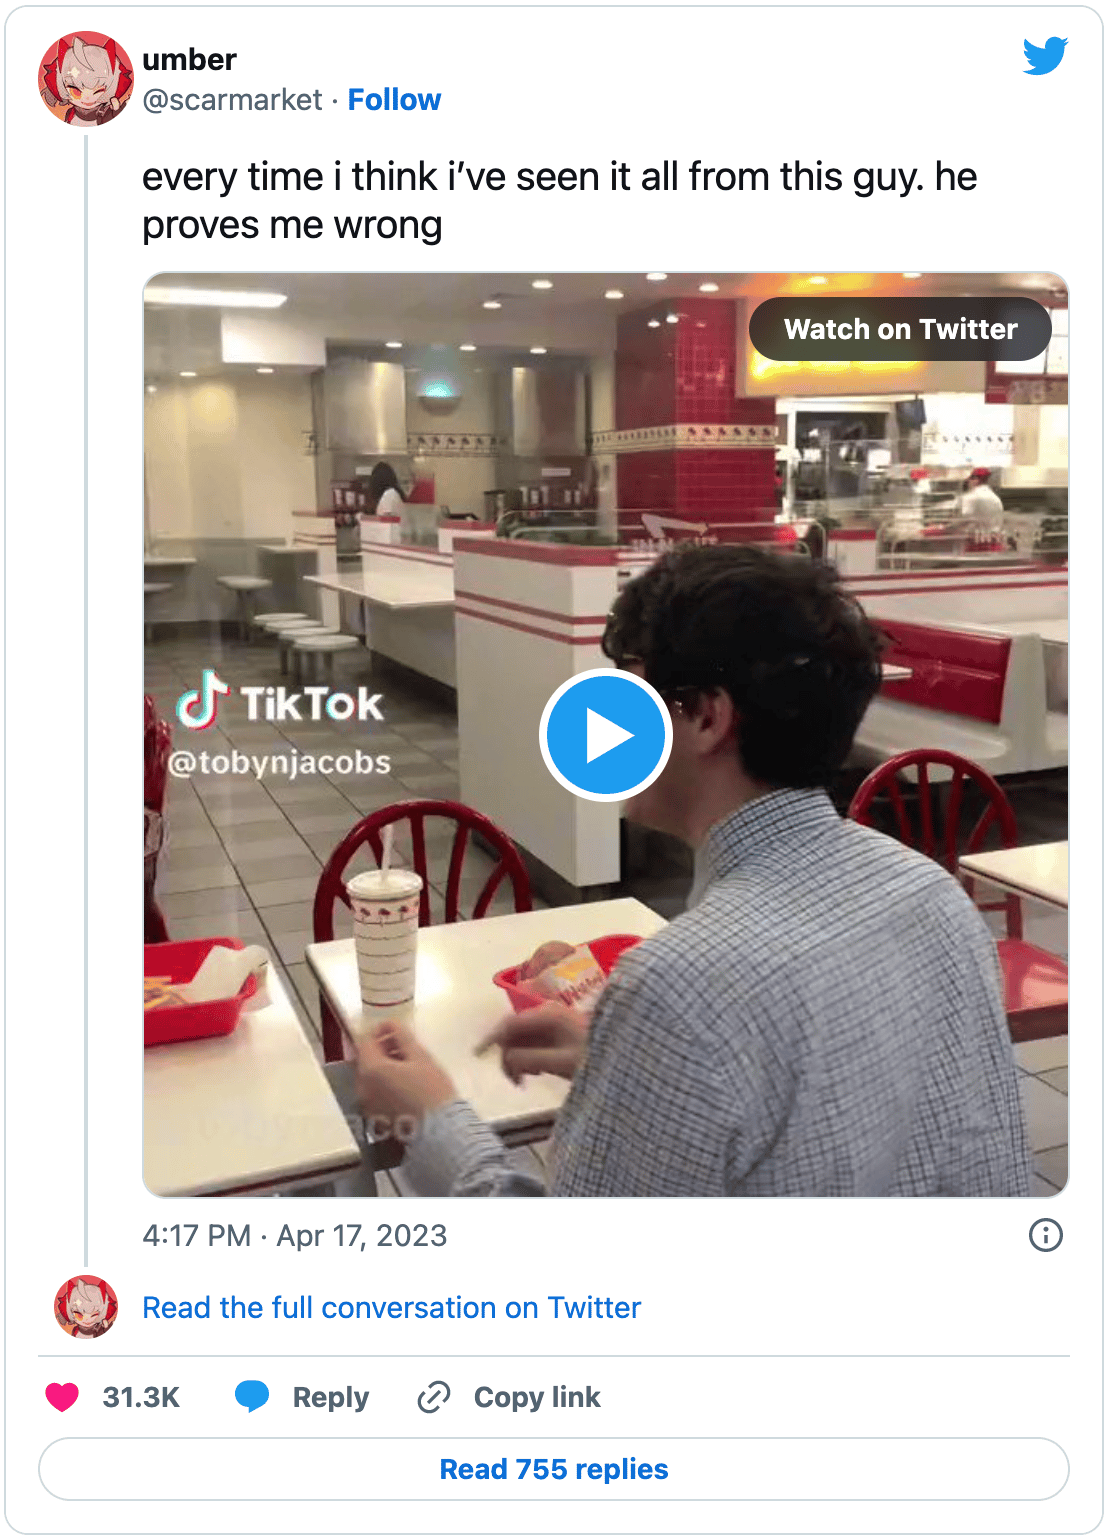Play the embedded TikTok video
Image resolution: width=1110 pixels, height=1538 pixels.
click(x=605, y=735)
